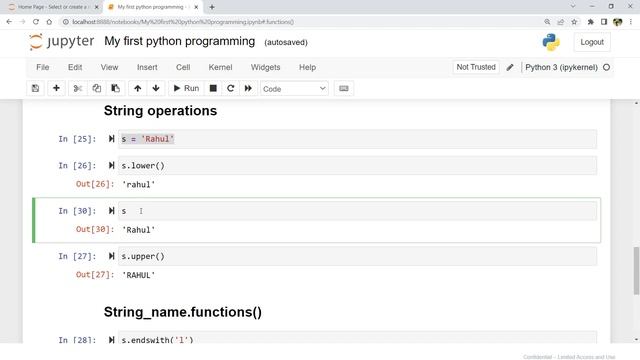Open the Cell menu
This screenshot has height=360, width=640.
point(183,67)
